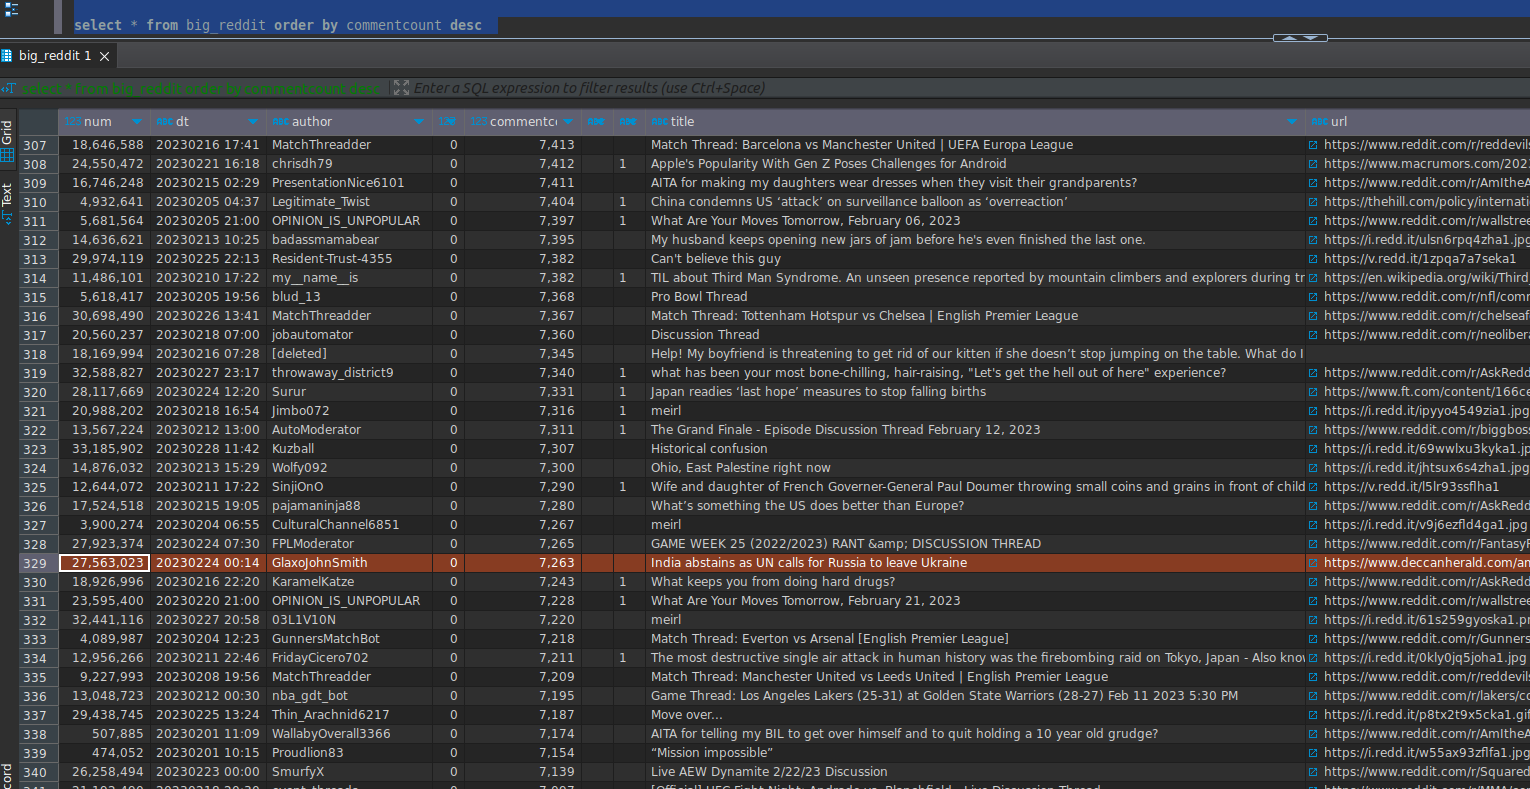The image size is (1530, 789).
Task: Open sort dropdown on title column
Action: pyautogui.click(x=1292, y=122)
